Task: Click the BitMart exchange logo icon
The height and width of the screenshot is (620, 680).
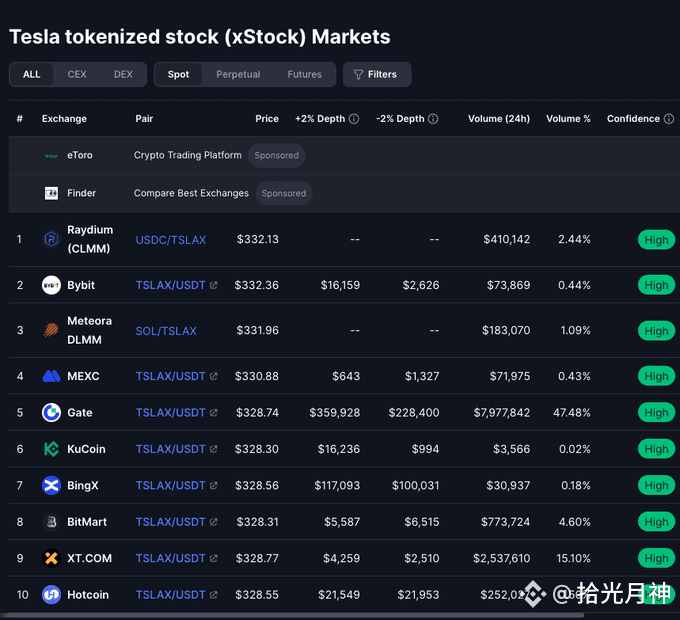Action: (51, 522)
